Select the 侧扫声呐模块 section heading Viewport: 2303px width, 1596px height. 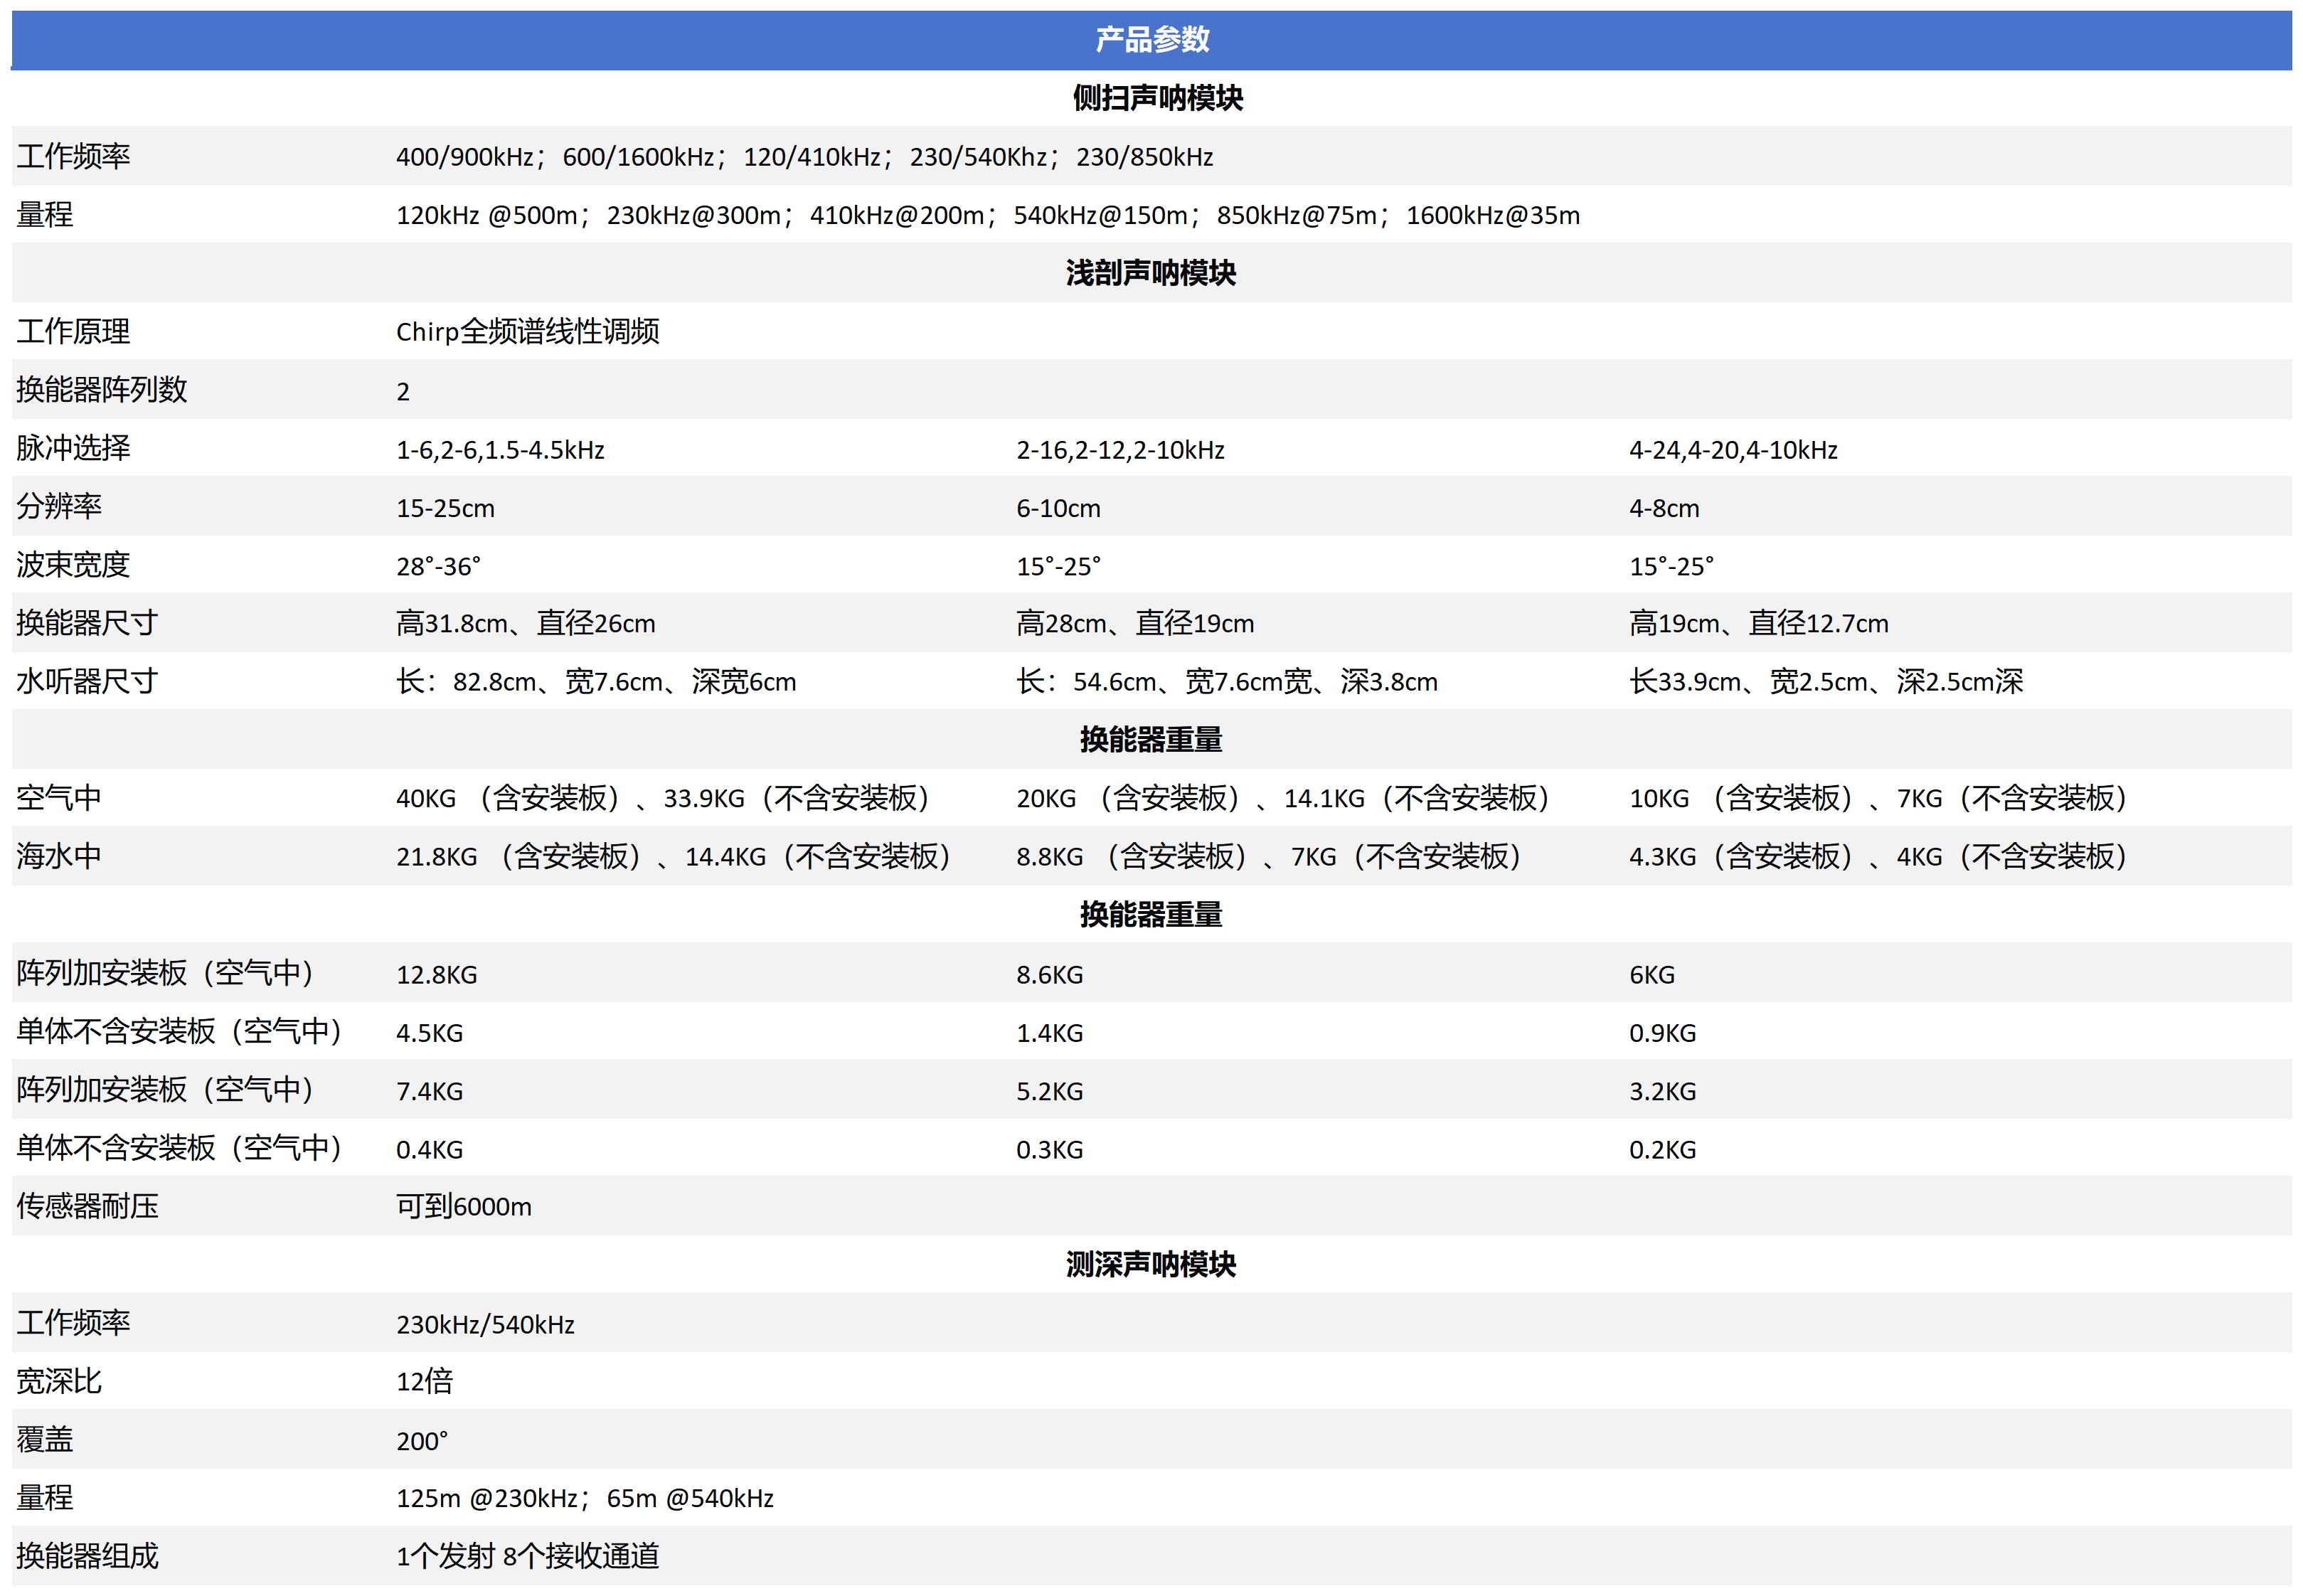tap(1157, 98)
